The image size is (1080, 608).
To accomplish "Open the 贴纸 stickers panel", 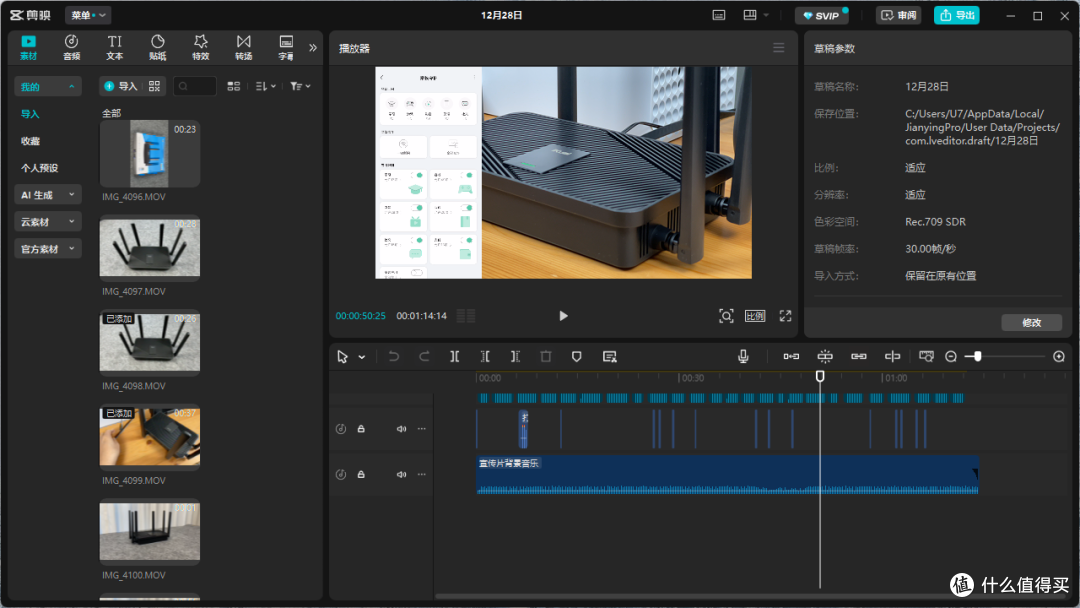I will pyautogui.click(x=158, y=48).
